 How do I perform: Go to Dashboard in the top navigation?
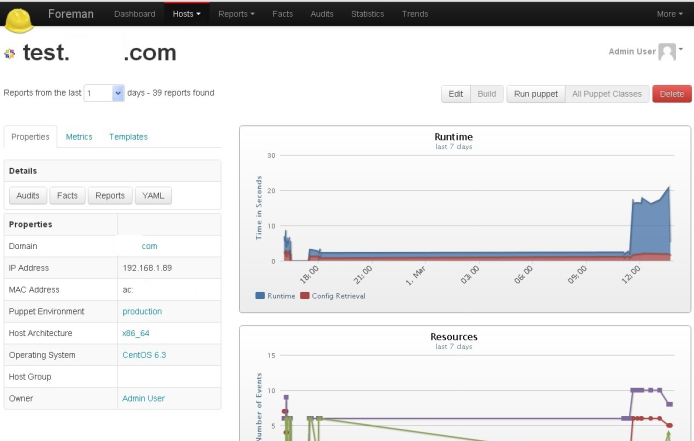(135, 14)
